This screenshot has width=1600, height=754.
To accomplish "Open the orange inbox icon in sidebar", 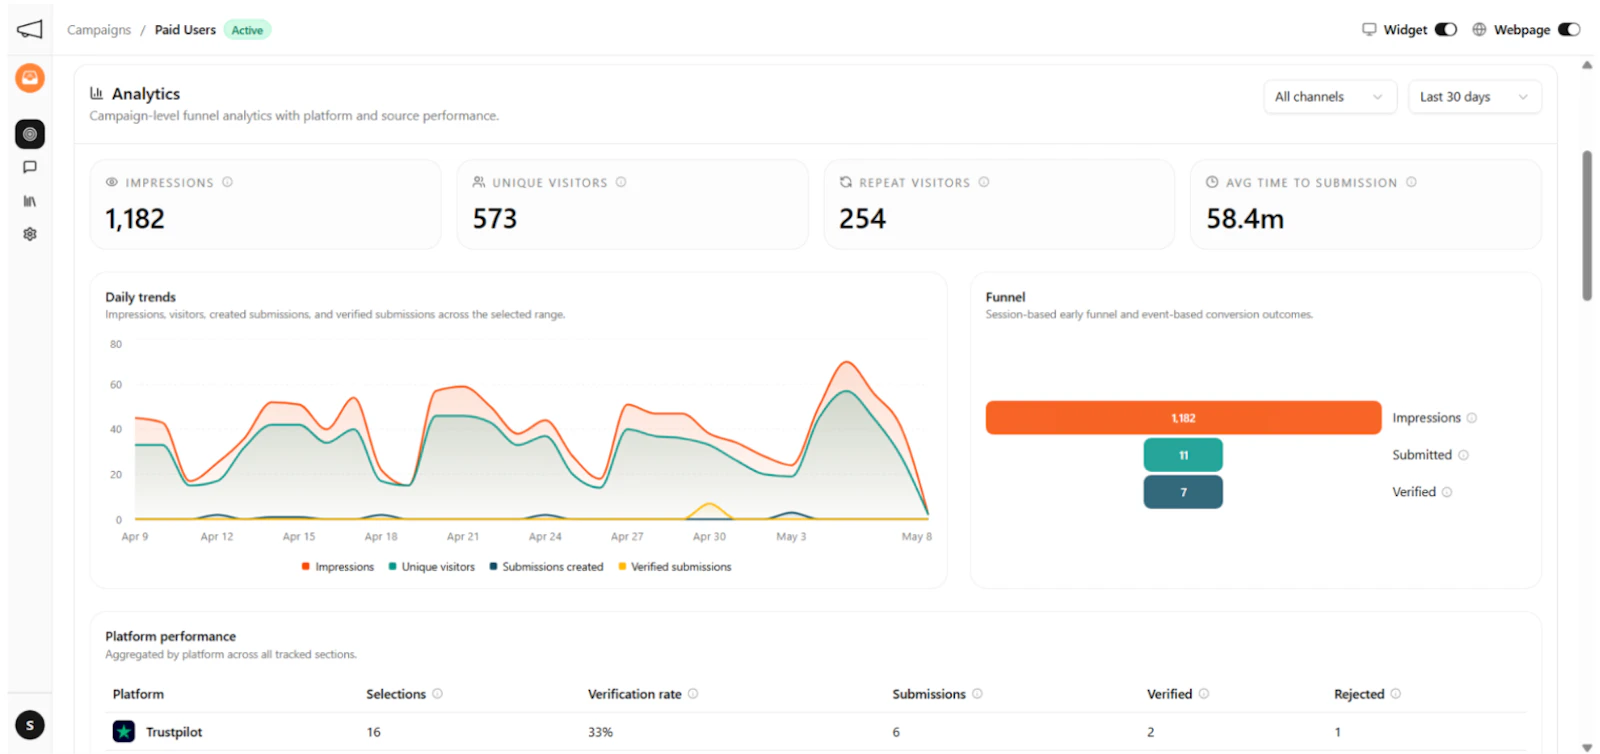I will tap(30, 78).
